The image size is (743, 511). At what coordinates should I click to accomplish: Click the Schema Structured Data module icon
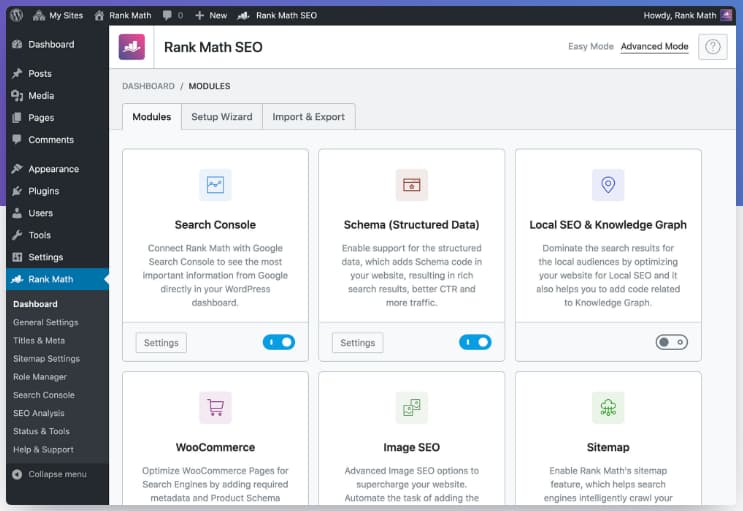pos(411,185)
